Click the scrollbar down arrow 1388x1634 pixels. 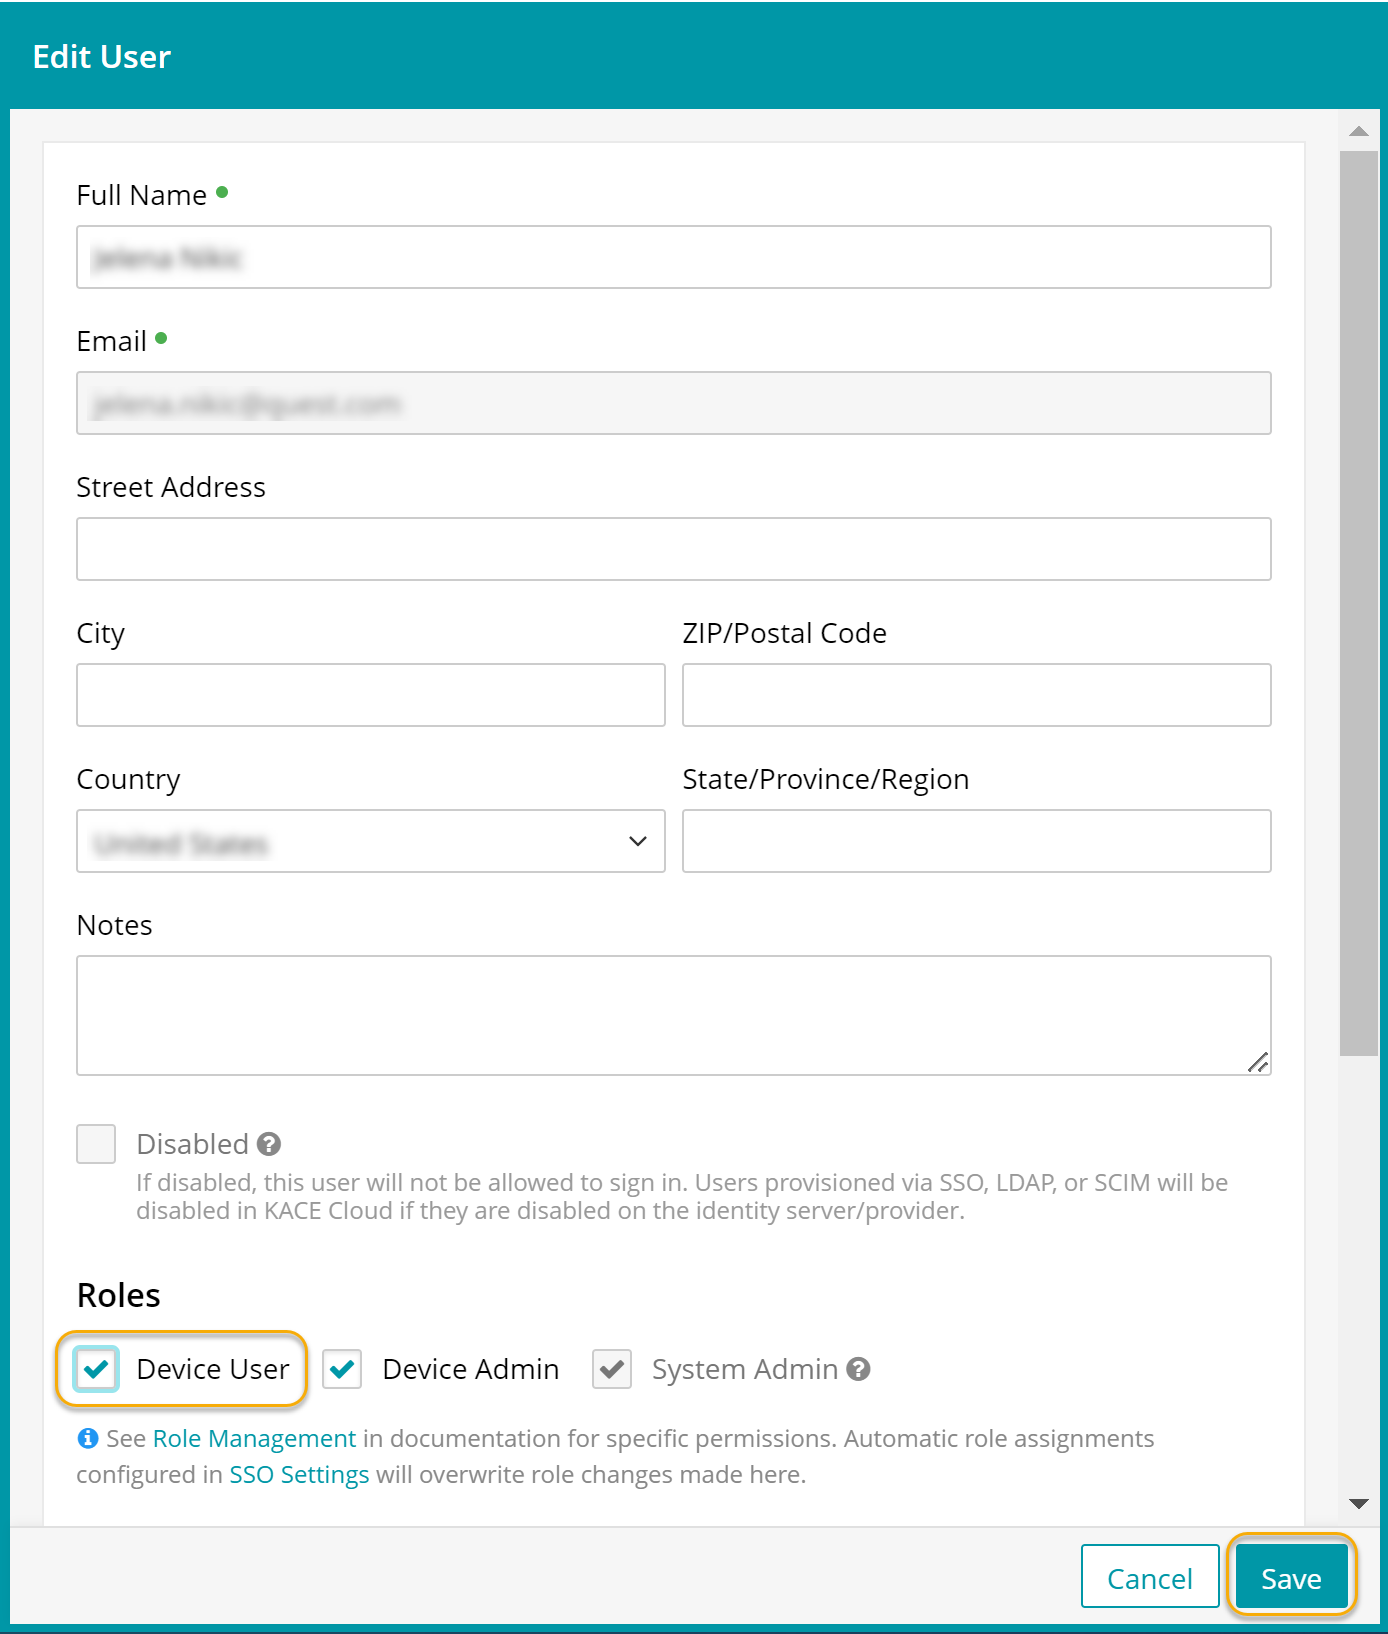(x=1358, y=1504)
